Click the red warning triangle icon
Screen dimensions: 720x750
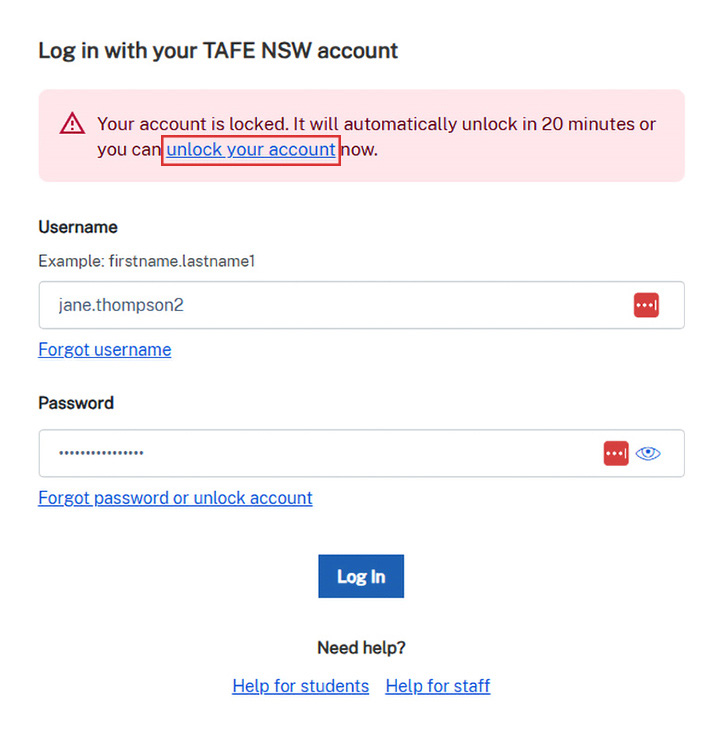pyautogui.click(x=72, y=124)
